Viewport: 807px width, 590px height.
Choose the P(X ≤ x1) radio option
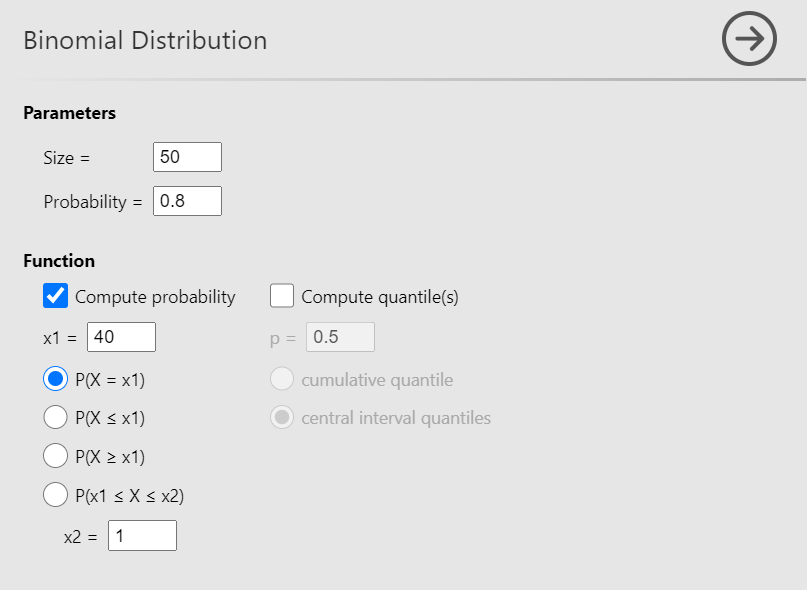click(x=56, y=417)
